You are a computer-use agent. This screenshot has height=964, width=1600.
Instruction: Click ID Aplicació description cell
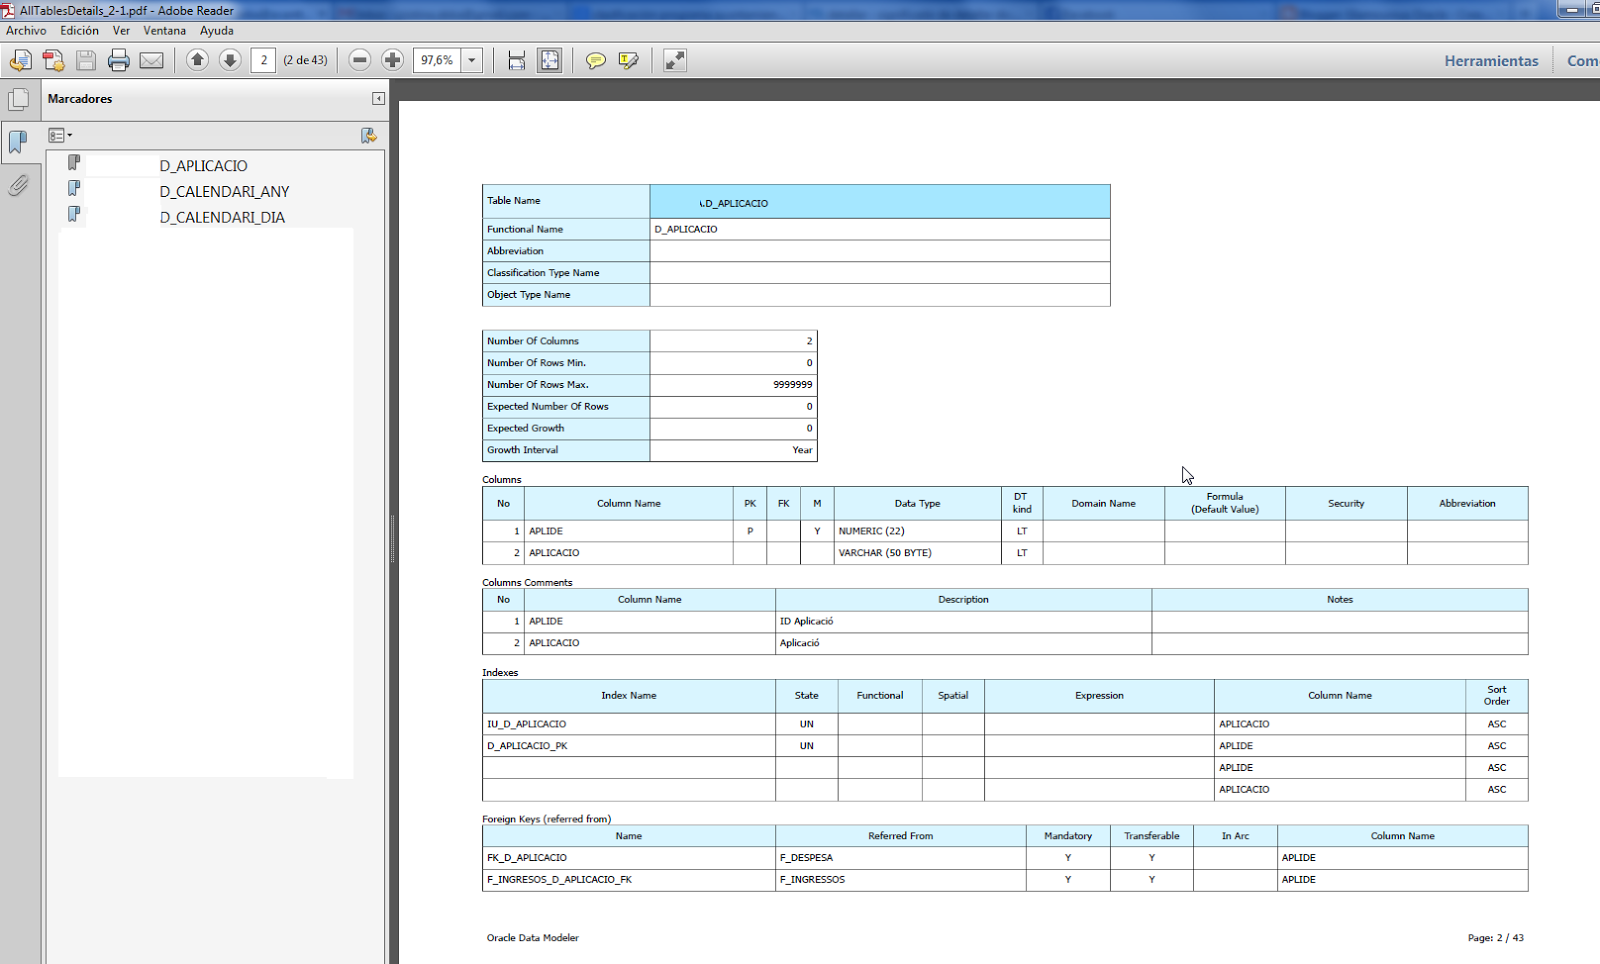963,621
